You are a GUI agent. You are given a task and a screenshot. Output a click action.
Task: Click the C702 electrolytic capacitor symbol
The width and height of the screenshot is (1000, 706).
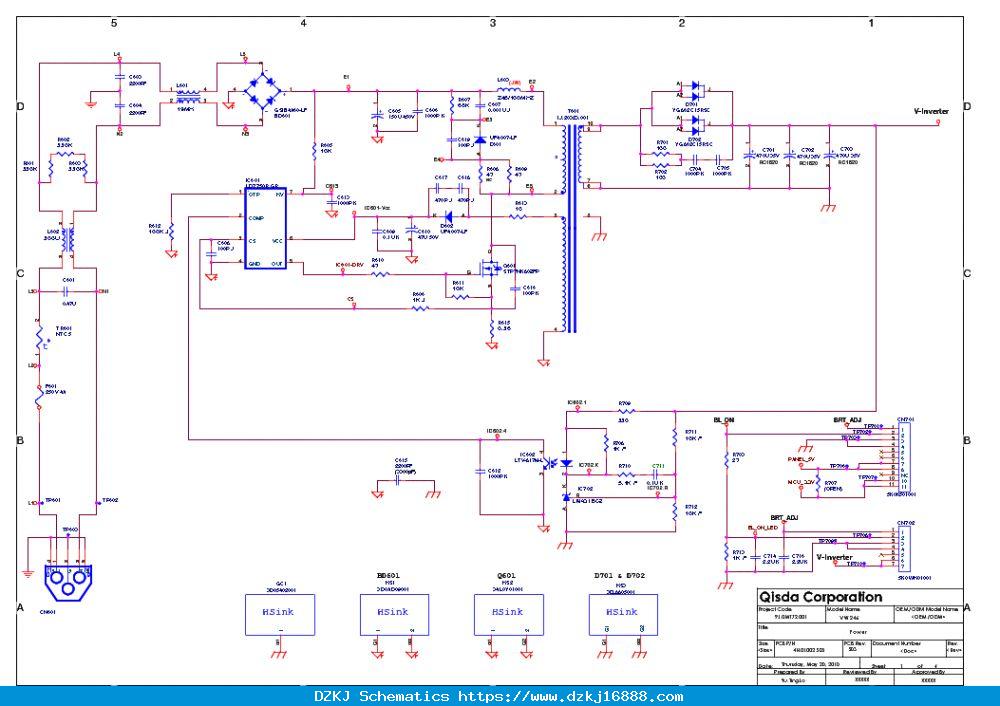click(x=790, y=155)
